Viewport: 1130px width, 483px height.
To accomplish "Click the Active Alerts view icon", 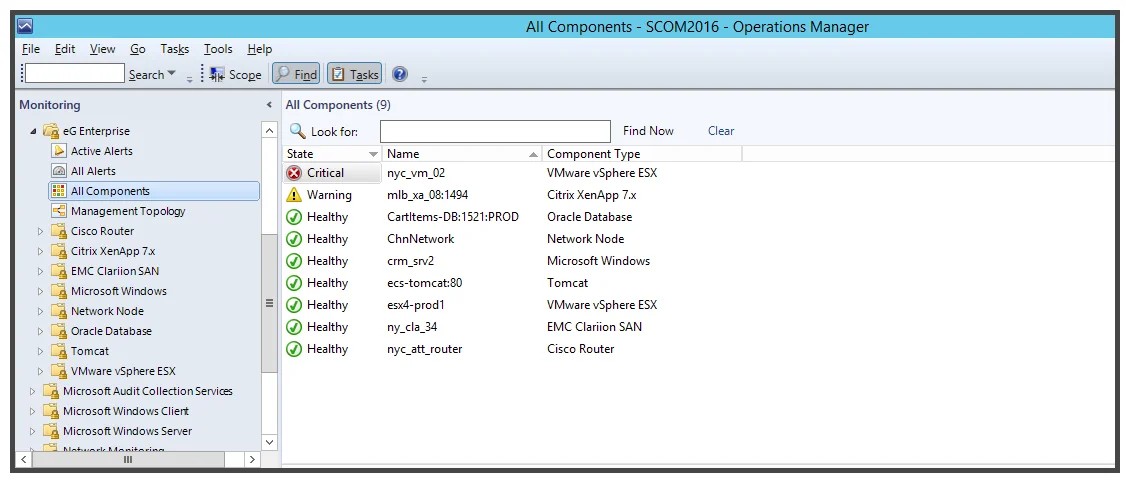I will [x=59, y=151].
